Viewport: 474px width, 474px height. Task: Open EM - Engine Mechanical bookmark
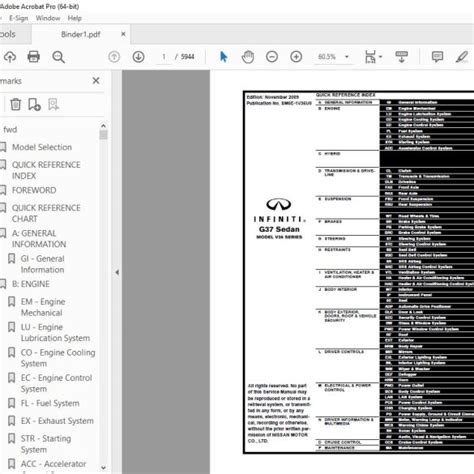(x=43, y=307)
